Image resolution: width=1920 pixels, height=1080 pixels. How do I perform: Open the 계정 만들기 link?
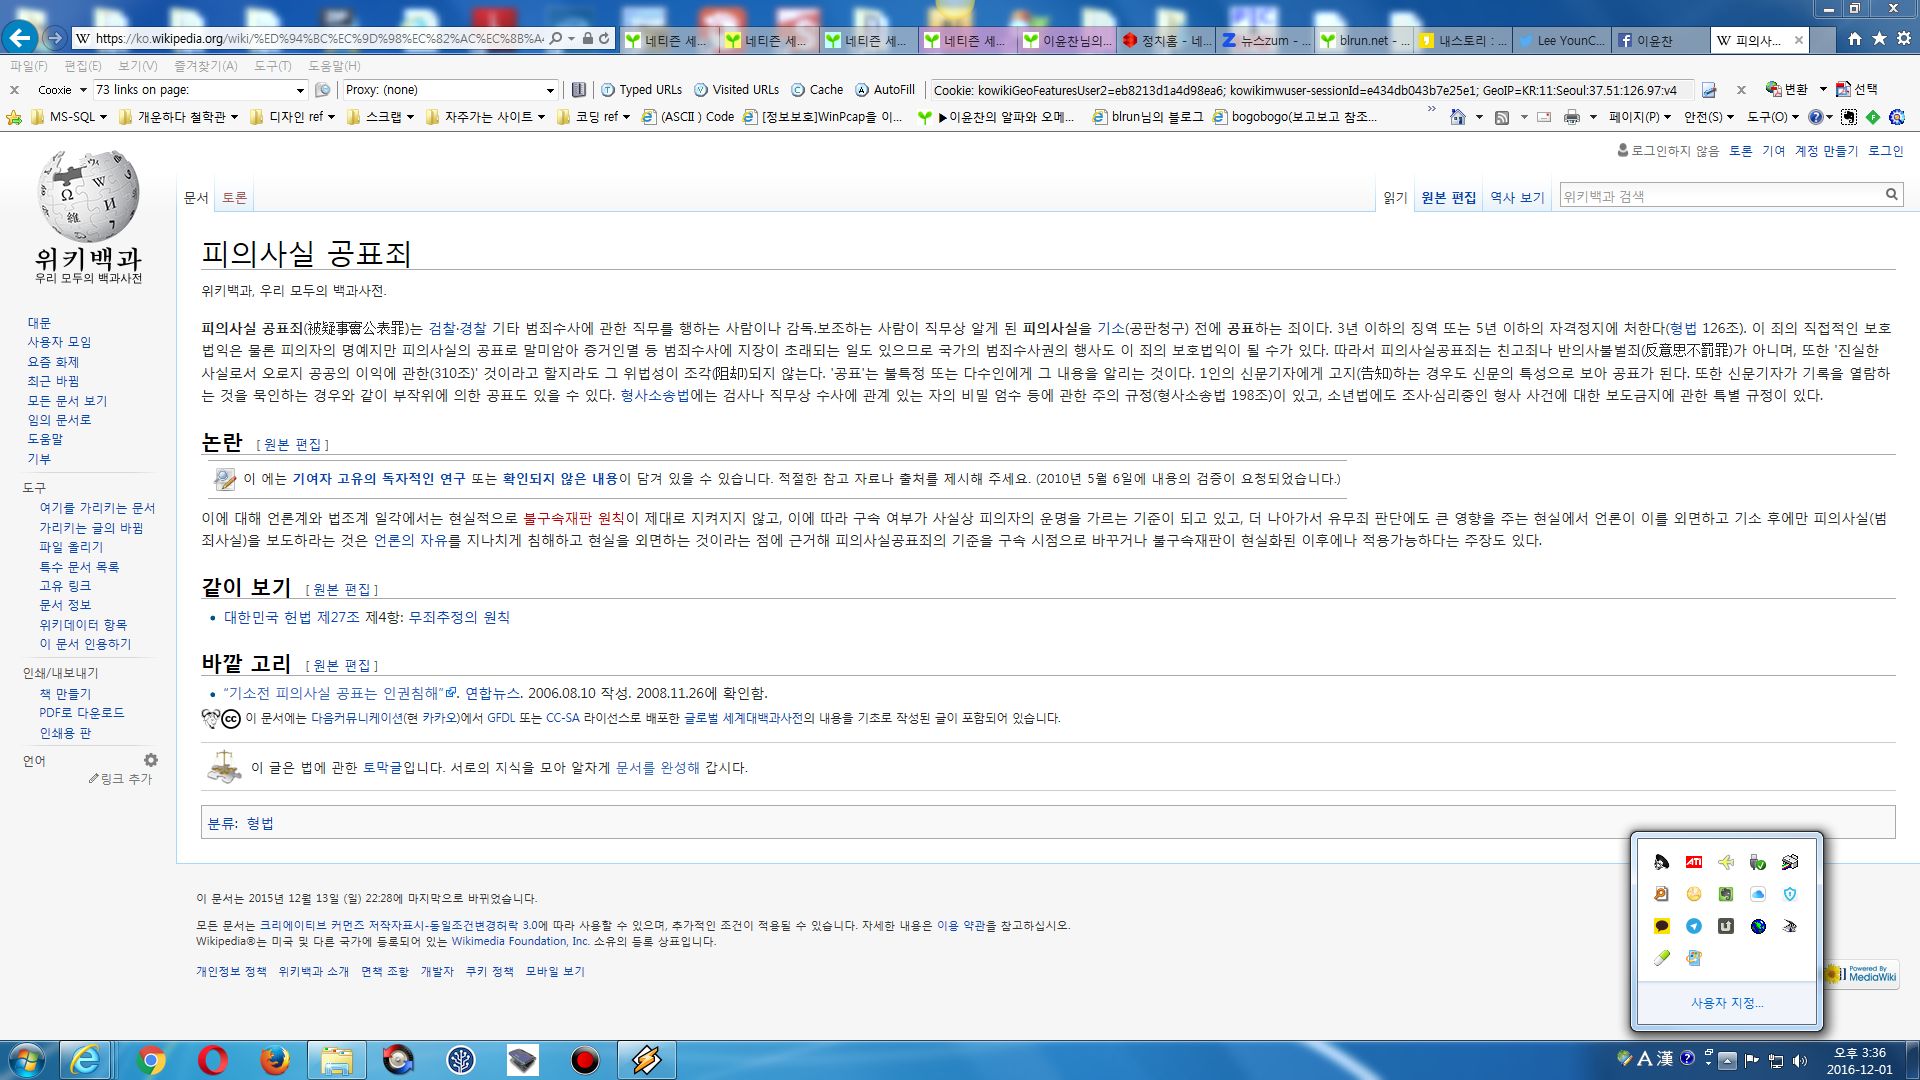pos(1826,151)
